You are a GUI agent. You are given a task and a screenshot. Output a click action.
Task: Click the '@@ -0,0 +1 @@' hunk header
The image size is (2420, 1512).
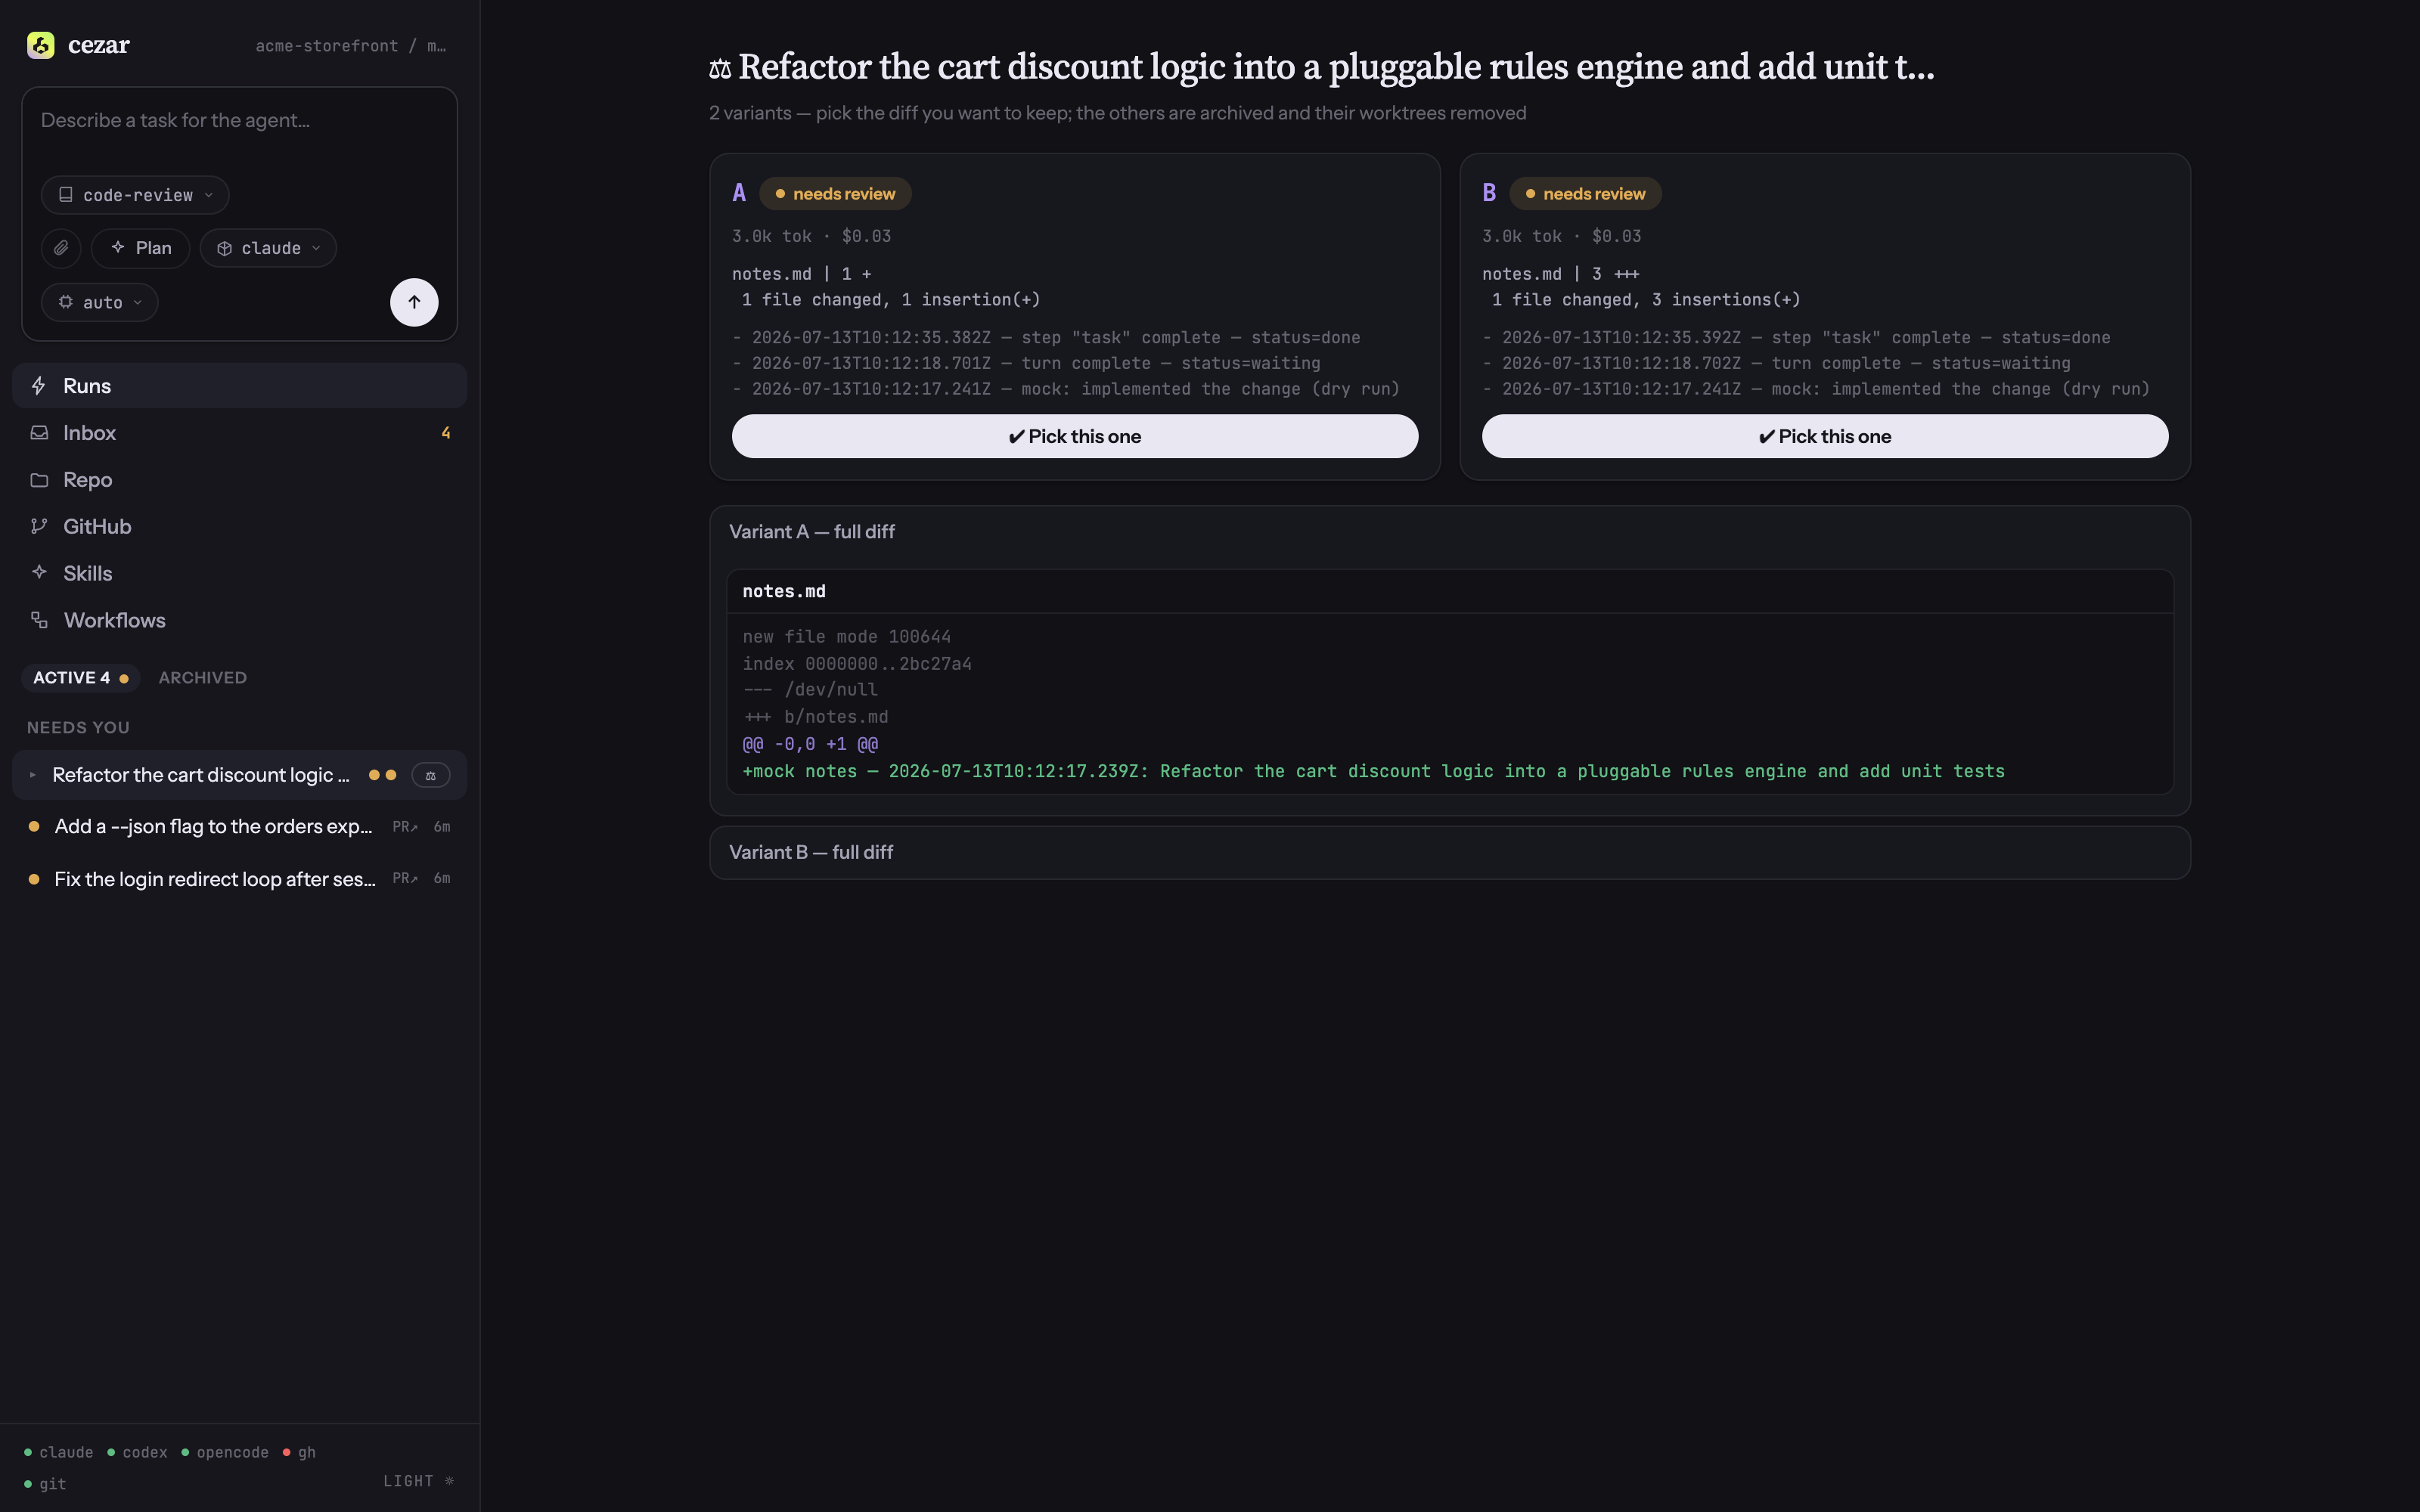pyautogui.click(x=810, y=744)
